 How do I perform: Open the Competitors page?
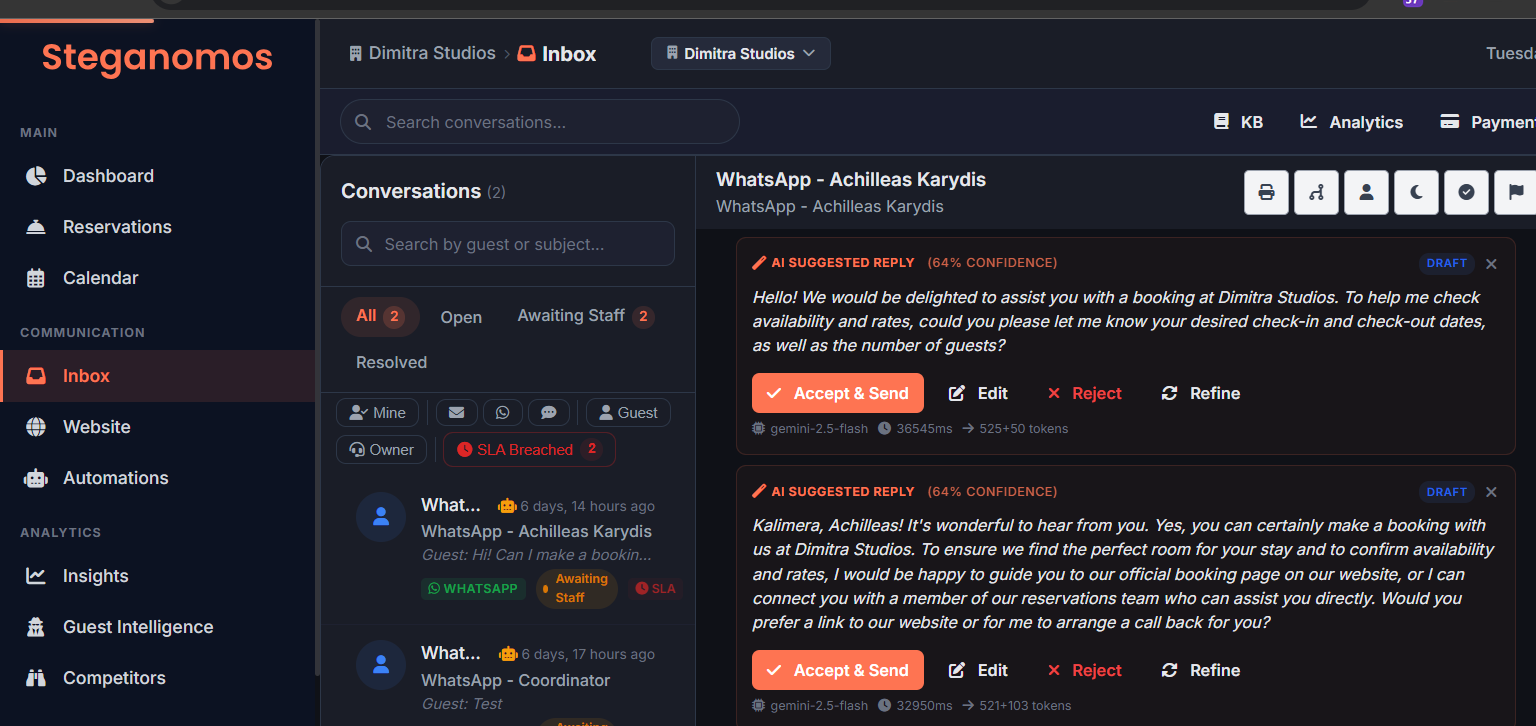tap(158, 678)
